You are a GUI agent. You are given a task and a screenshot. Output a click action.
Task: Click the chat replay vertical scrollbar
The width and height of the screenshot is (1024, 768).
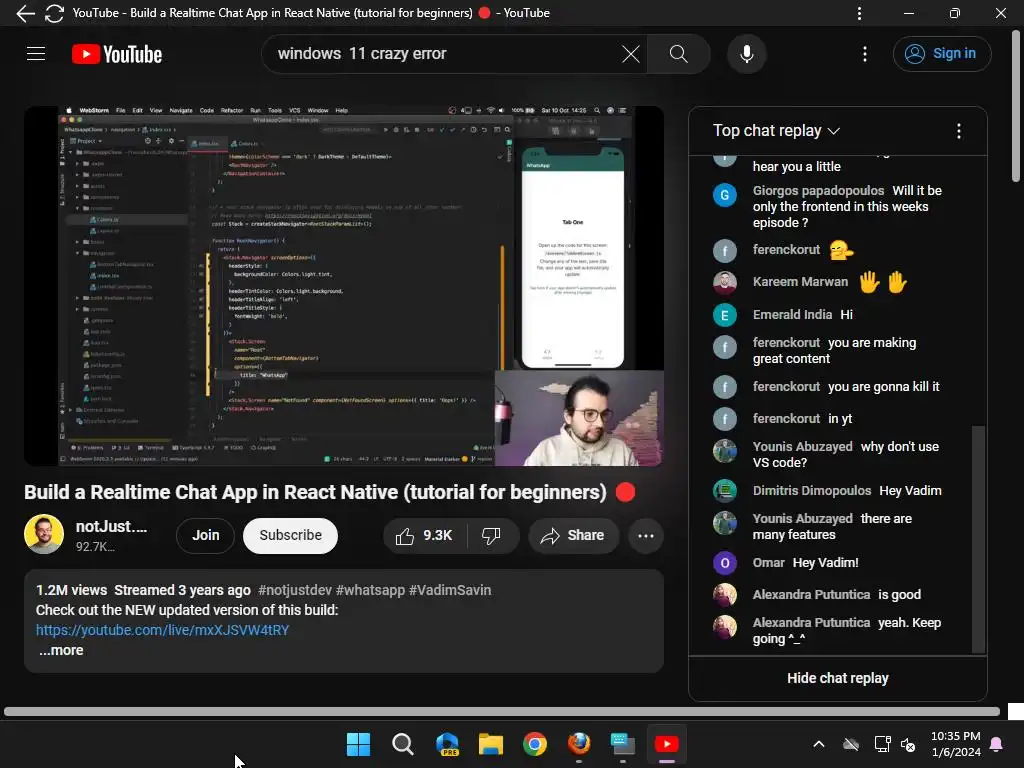[978, 538]
